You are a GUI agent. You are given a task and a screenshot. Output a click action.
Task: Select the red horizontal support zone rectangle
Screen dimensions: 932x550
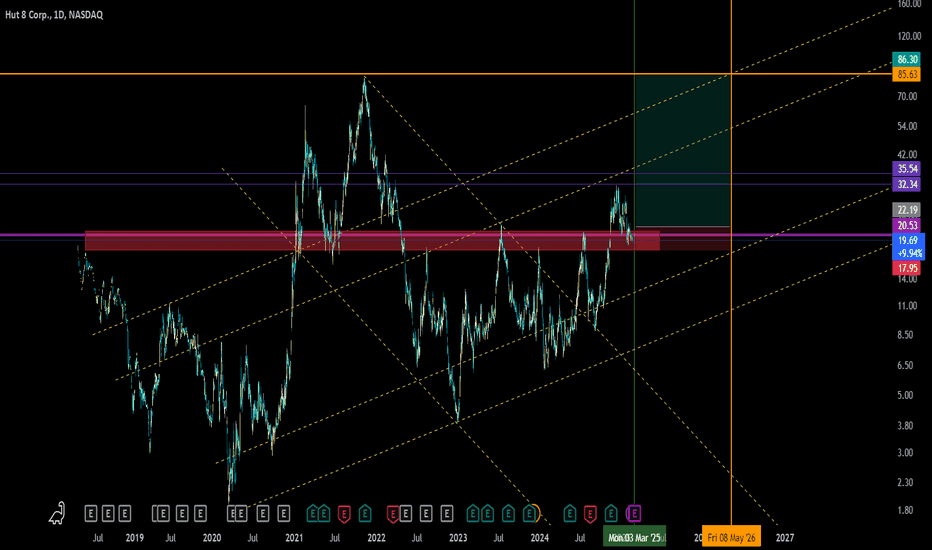[x=372, y=241]
